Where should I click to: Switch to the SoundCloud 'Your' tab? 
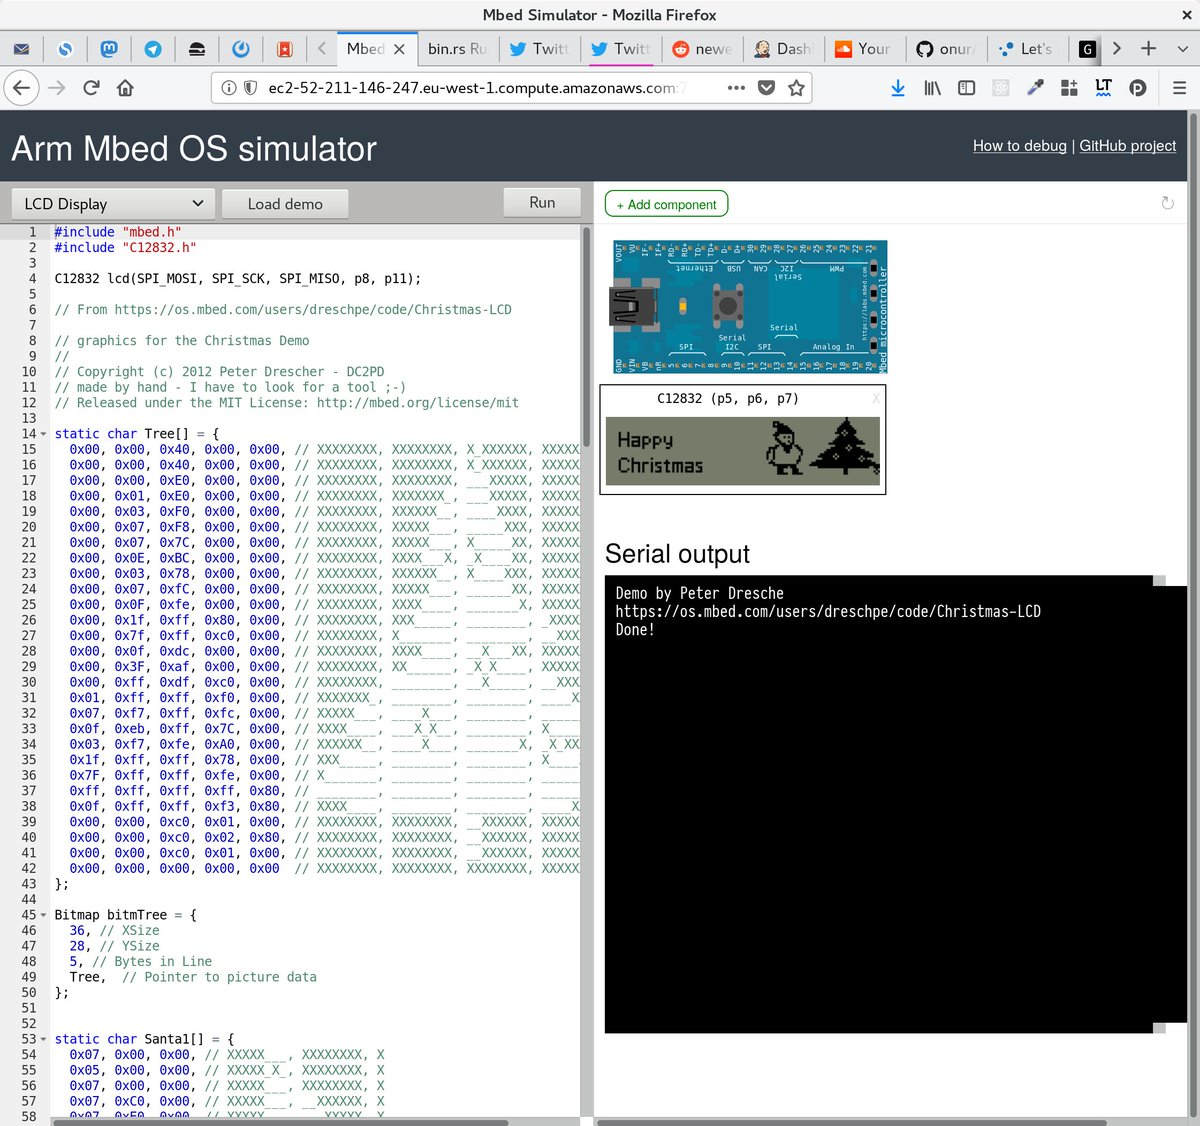click(x=865, y=49)
